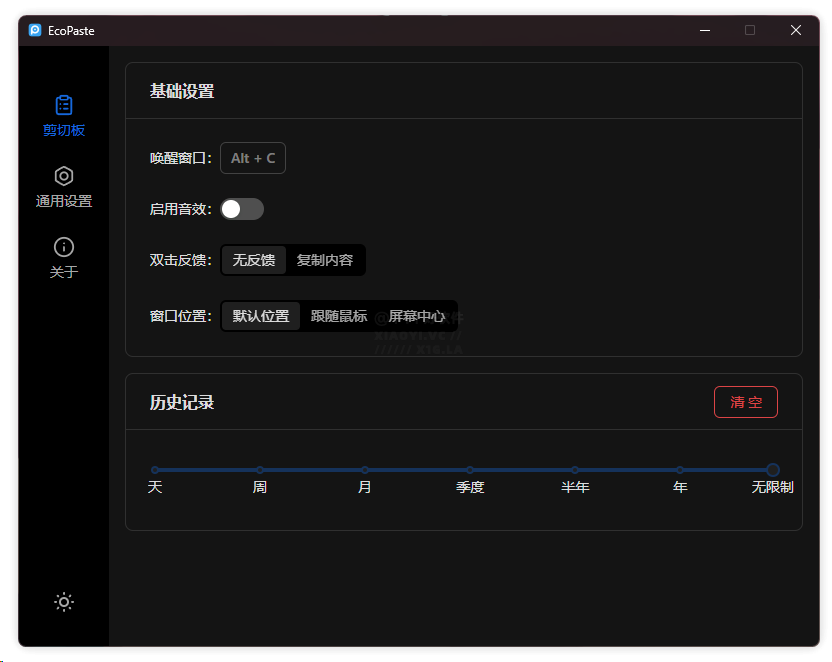Screen dimensions: 832x662
Task: Set history slider to 周 mark
Action: click(x=260, y=470)
